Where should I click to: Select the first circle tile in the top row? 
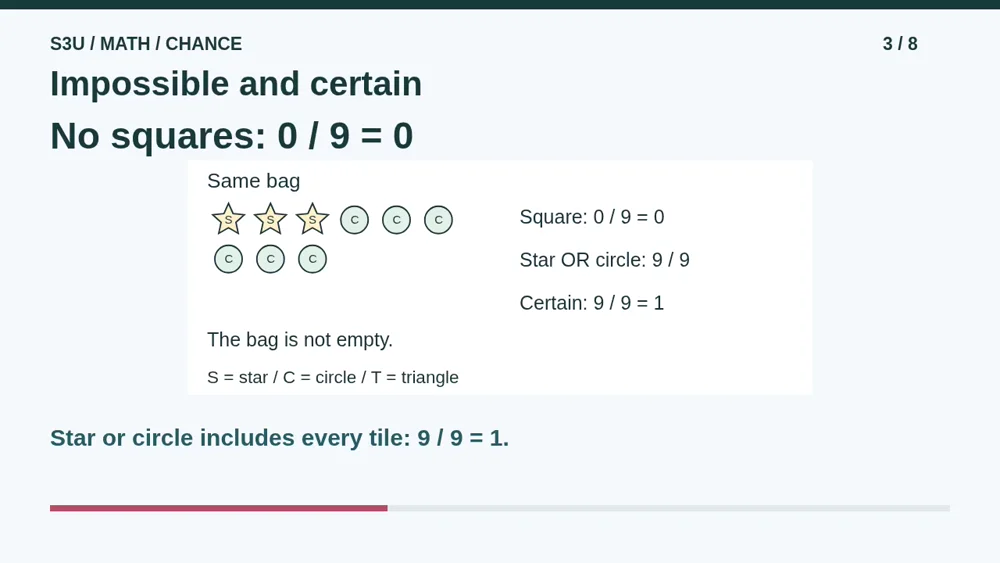pyautogui.click(x=355, y=220)
